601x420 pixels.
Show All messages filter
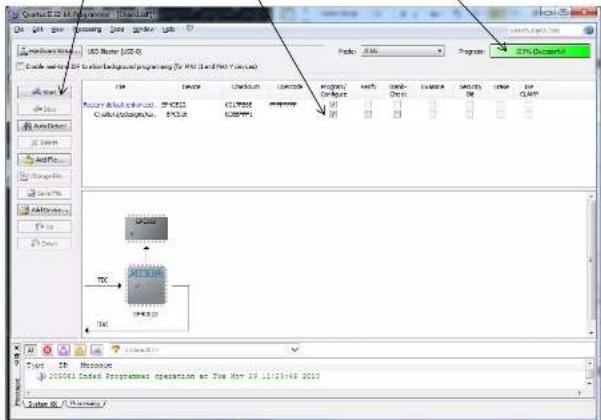pyautogui.click(x=30, y=349)
